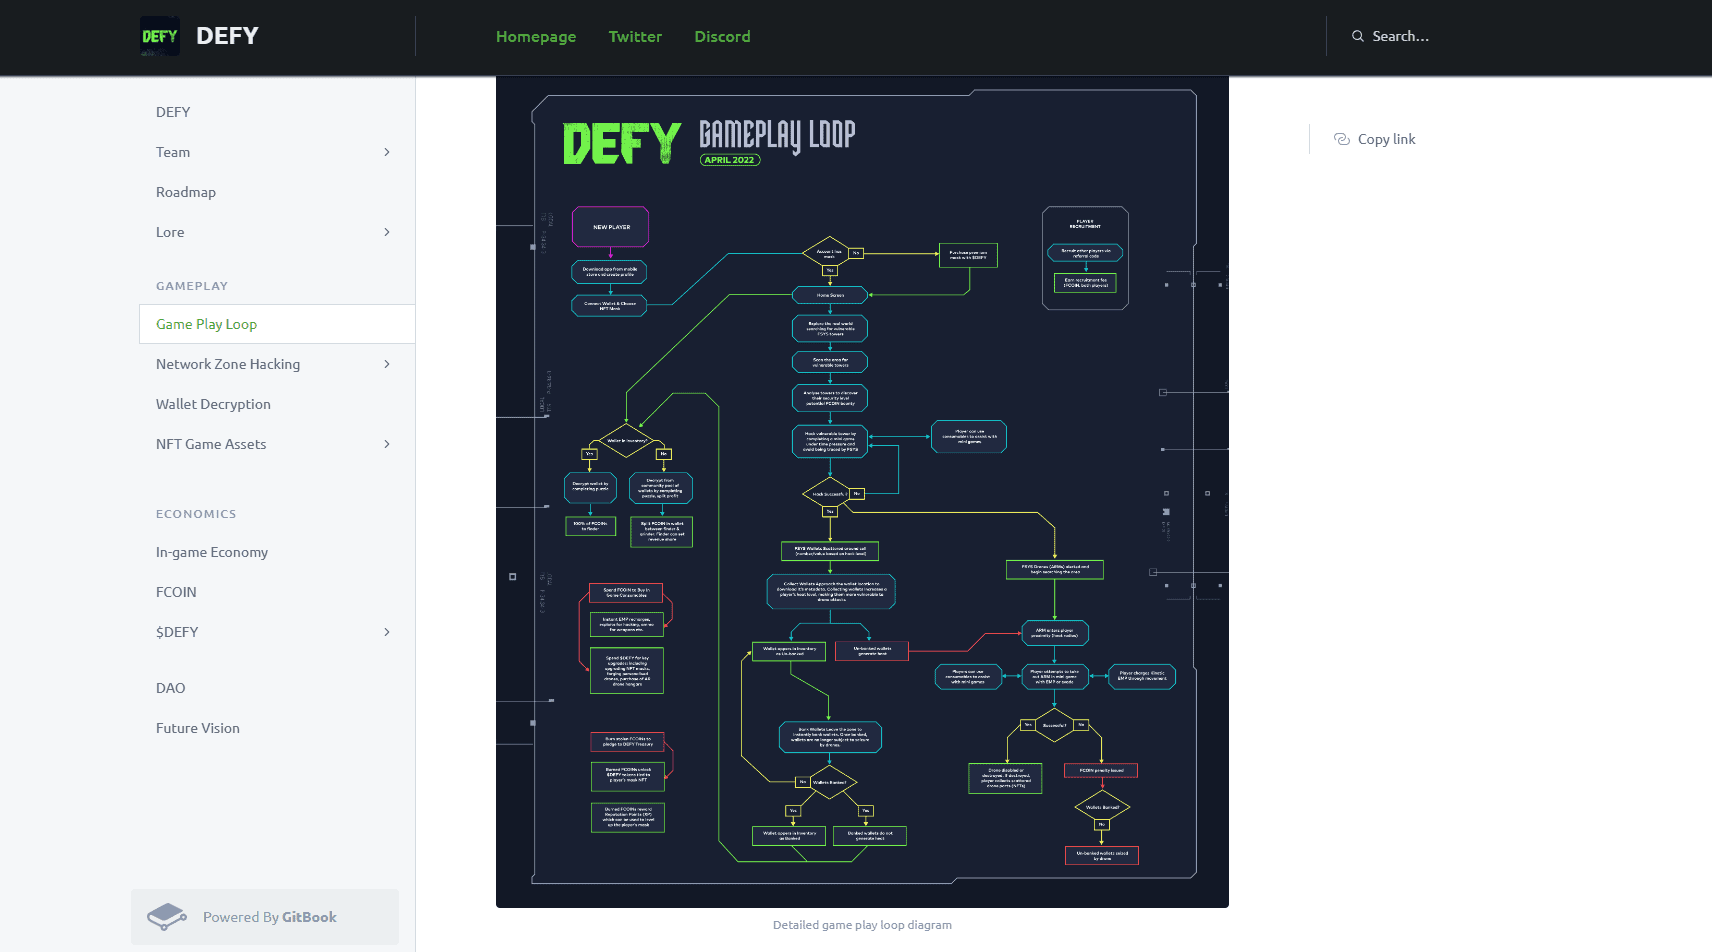The image size is (1712, 952).
Task: Click 'Detailed game play loop diagram' caption
Action: pyautogui.click(x=862, y=925)
